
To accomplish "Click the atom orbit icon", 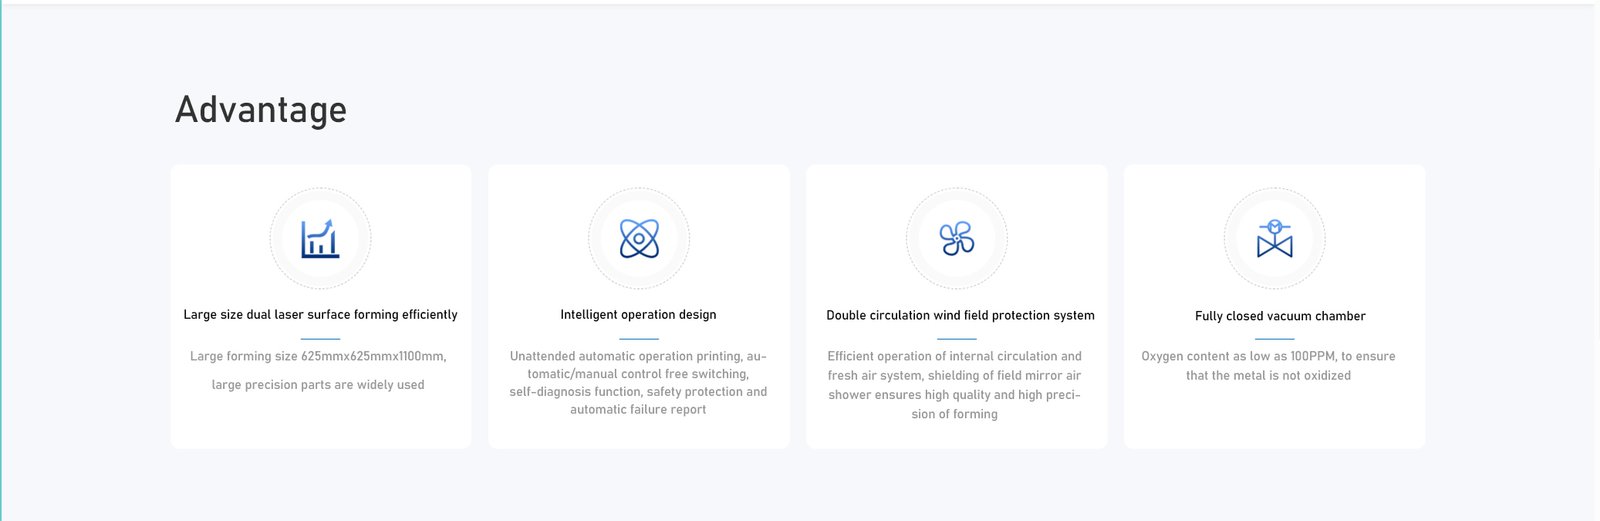I will [x=639, y=239].
